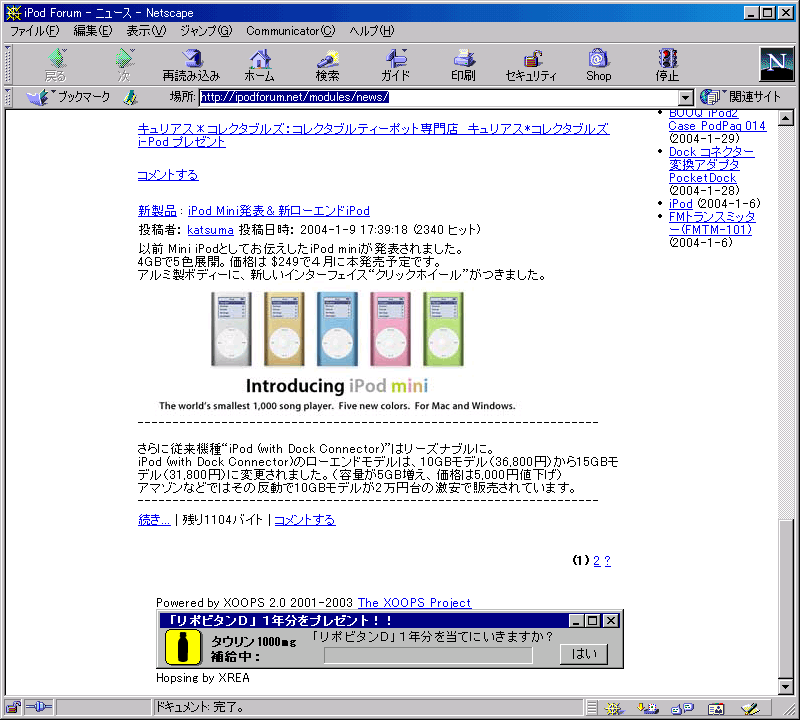The height and width of the screenshot is (720, 800).
Task: Click the yellow Lipovitan bottle icon
Action: pyautogui.click(x=183, y=647)
